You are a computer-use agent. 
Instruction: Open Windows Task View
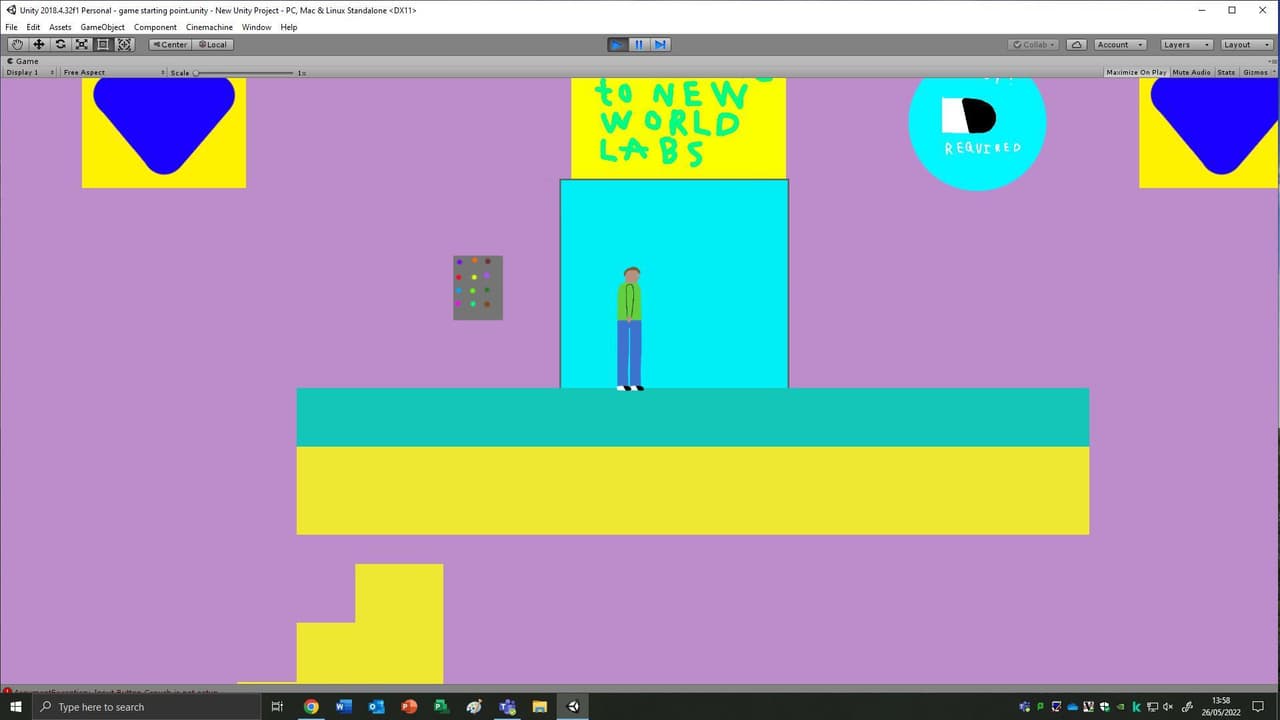277,707
